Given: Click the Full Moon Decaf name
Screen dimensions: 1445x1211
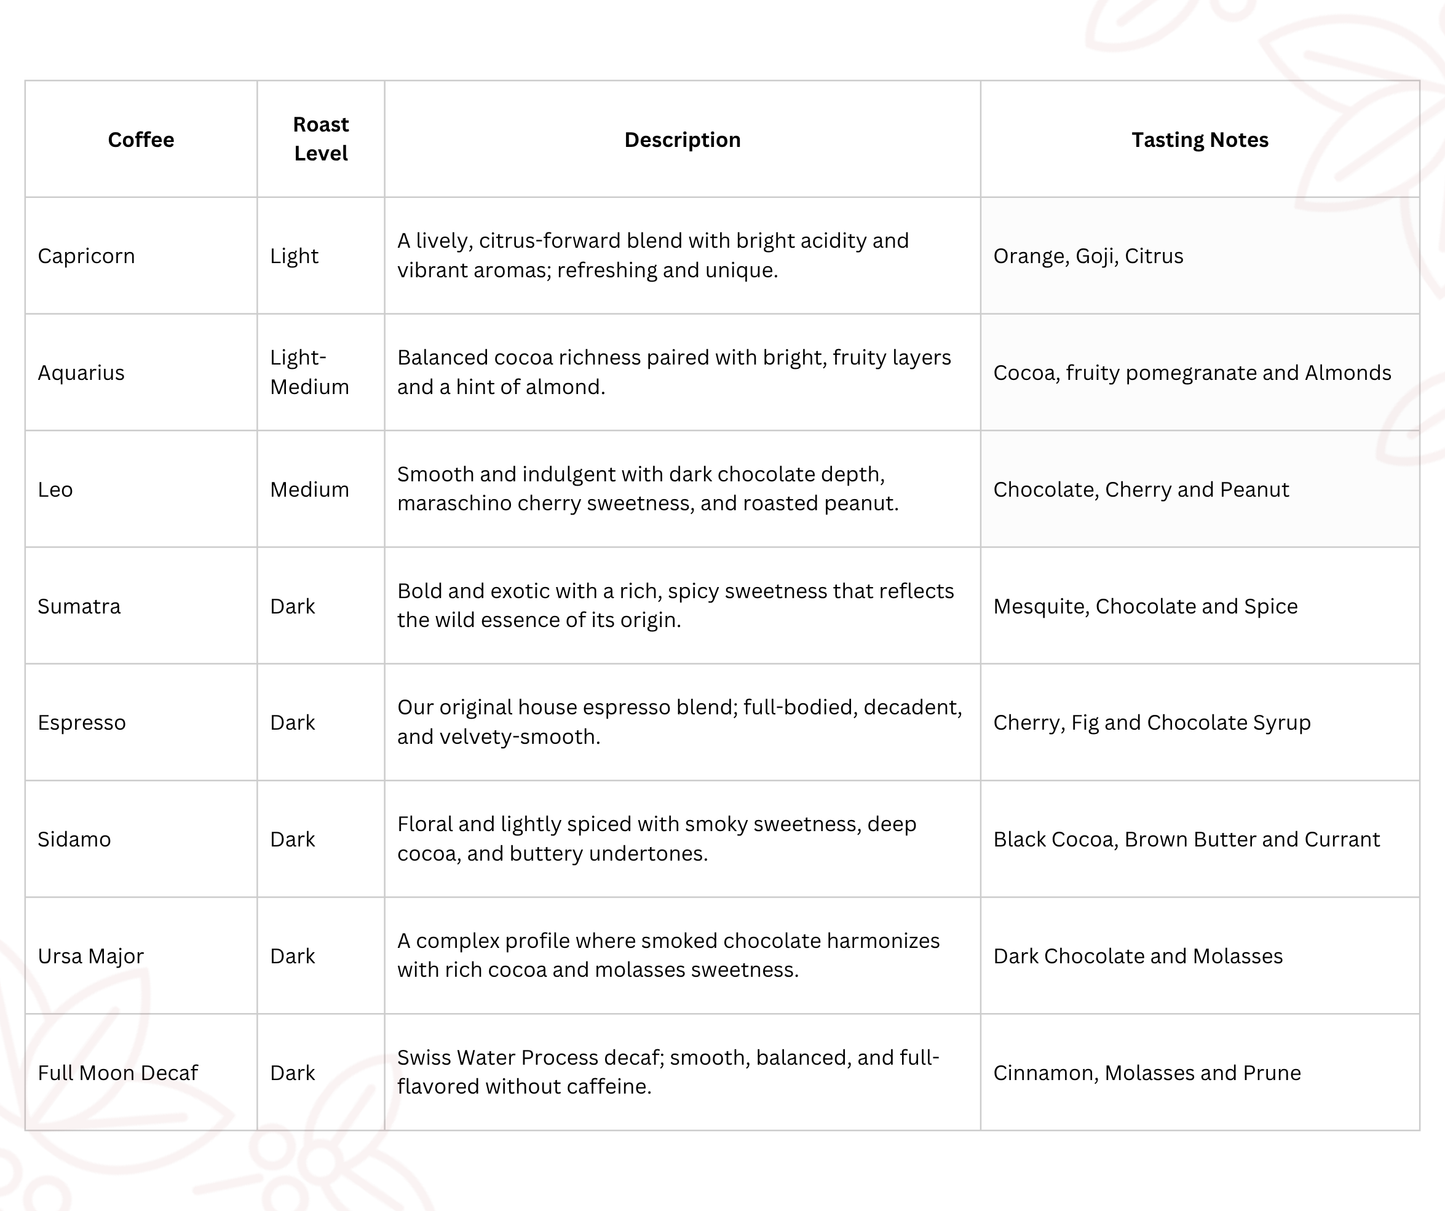Looking at the screenshot, I should pyautogui.click(x=118, y=1073).
